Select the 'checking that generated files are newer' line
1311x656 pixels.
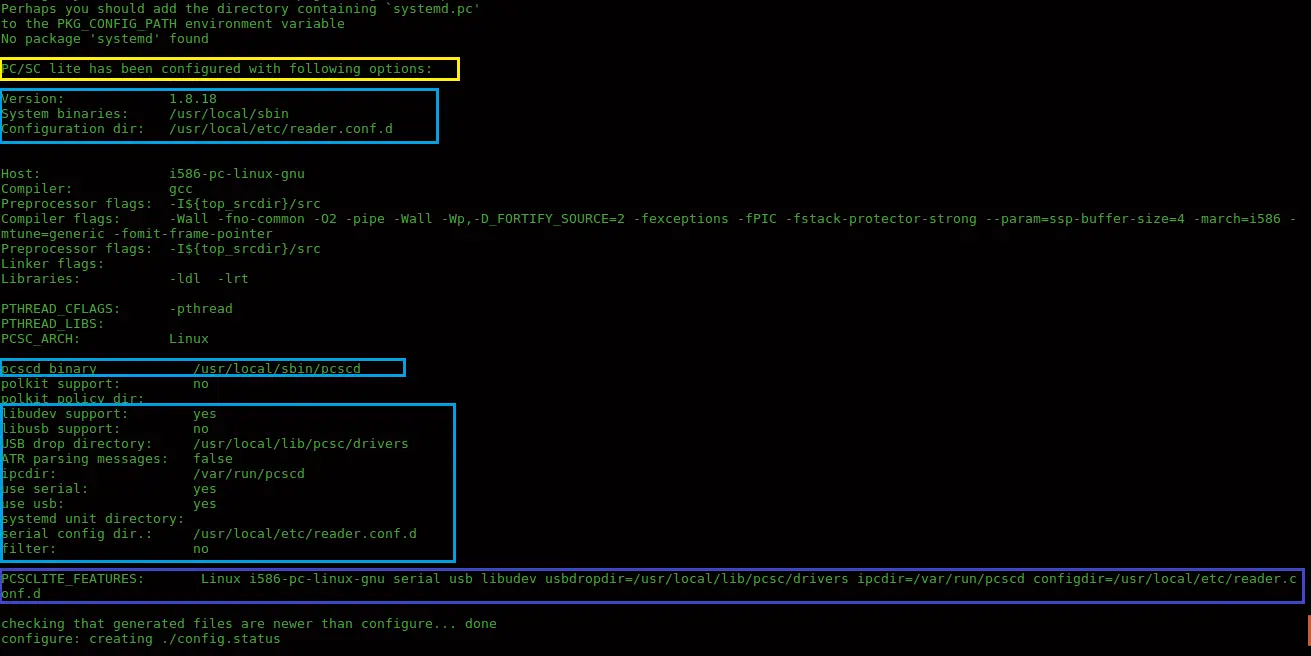(249, 624)
